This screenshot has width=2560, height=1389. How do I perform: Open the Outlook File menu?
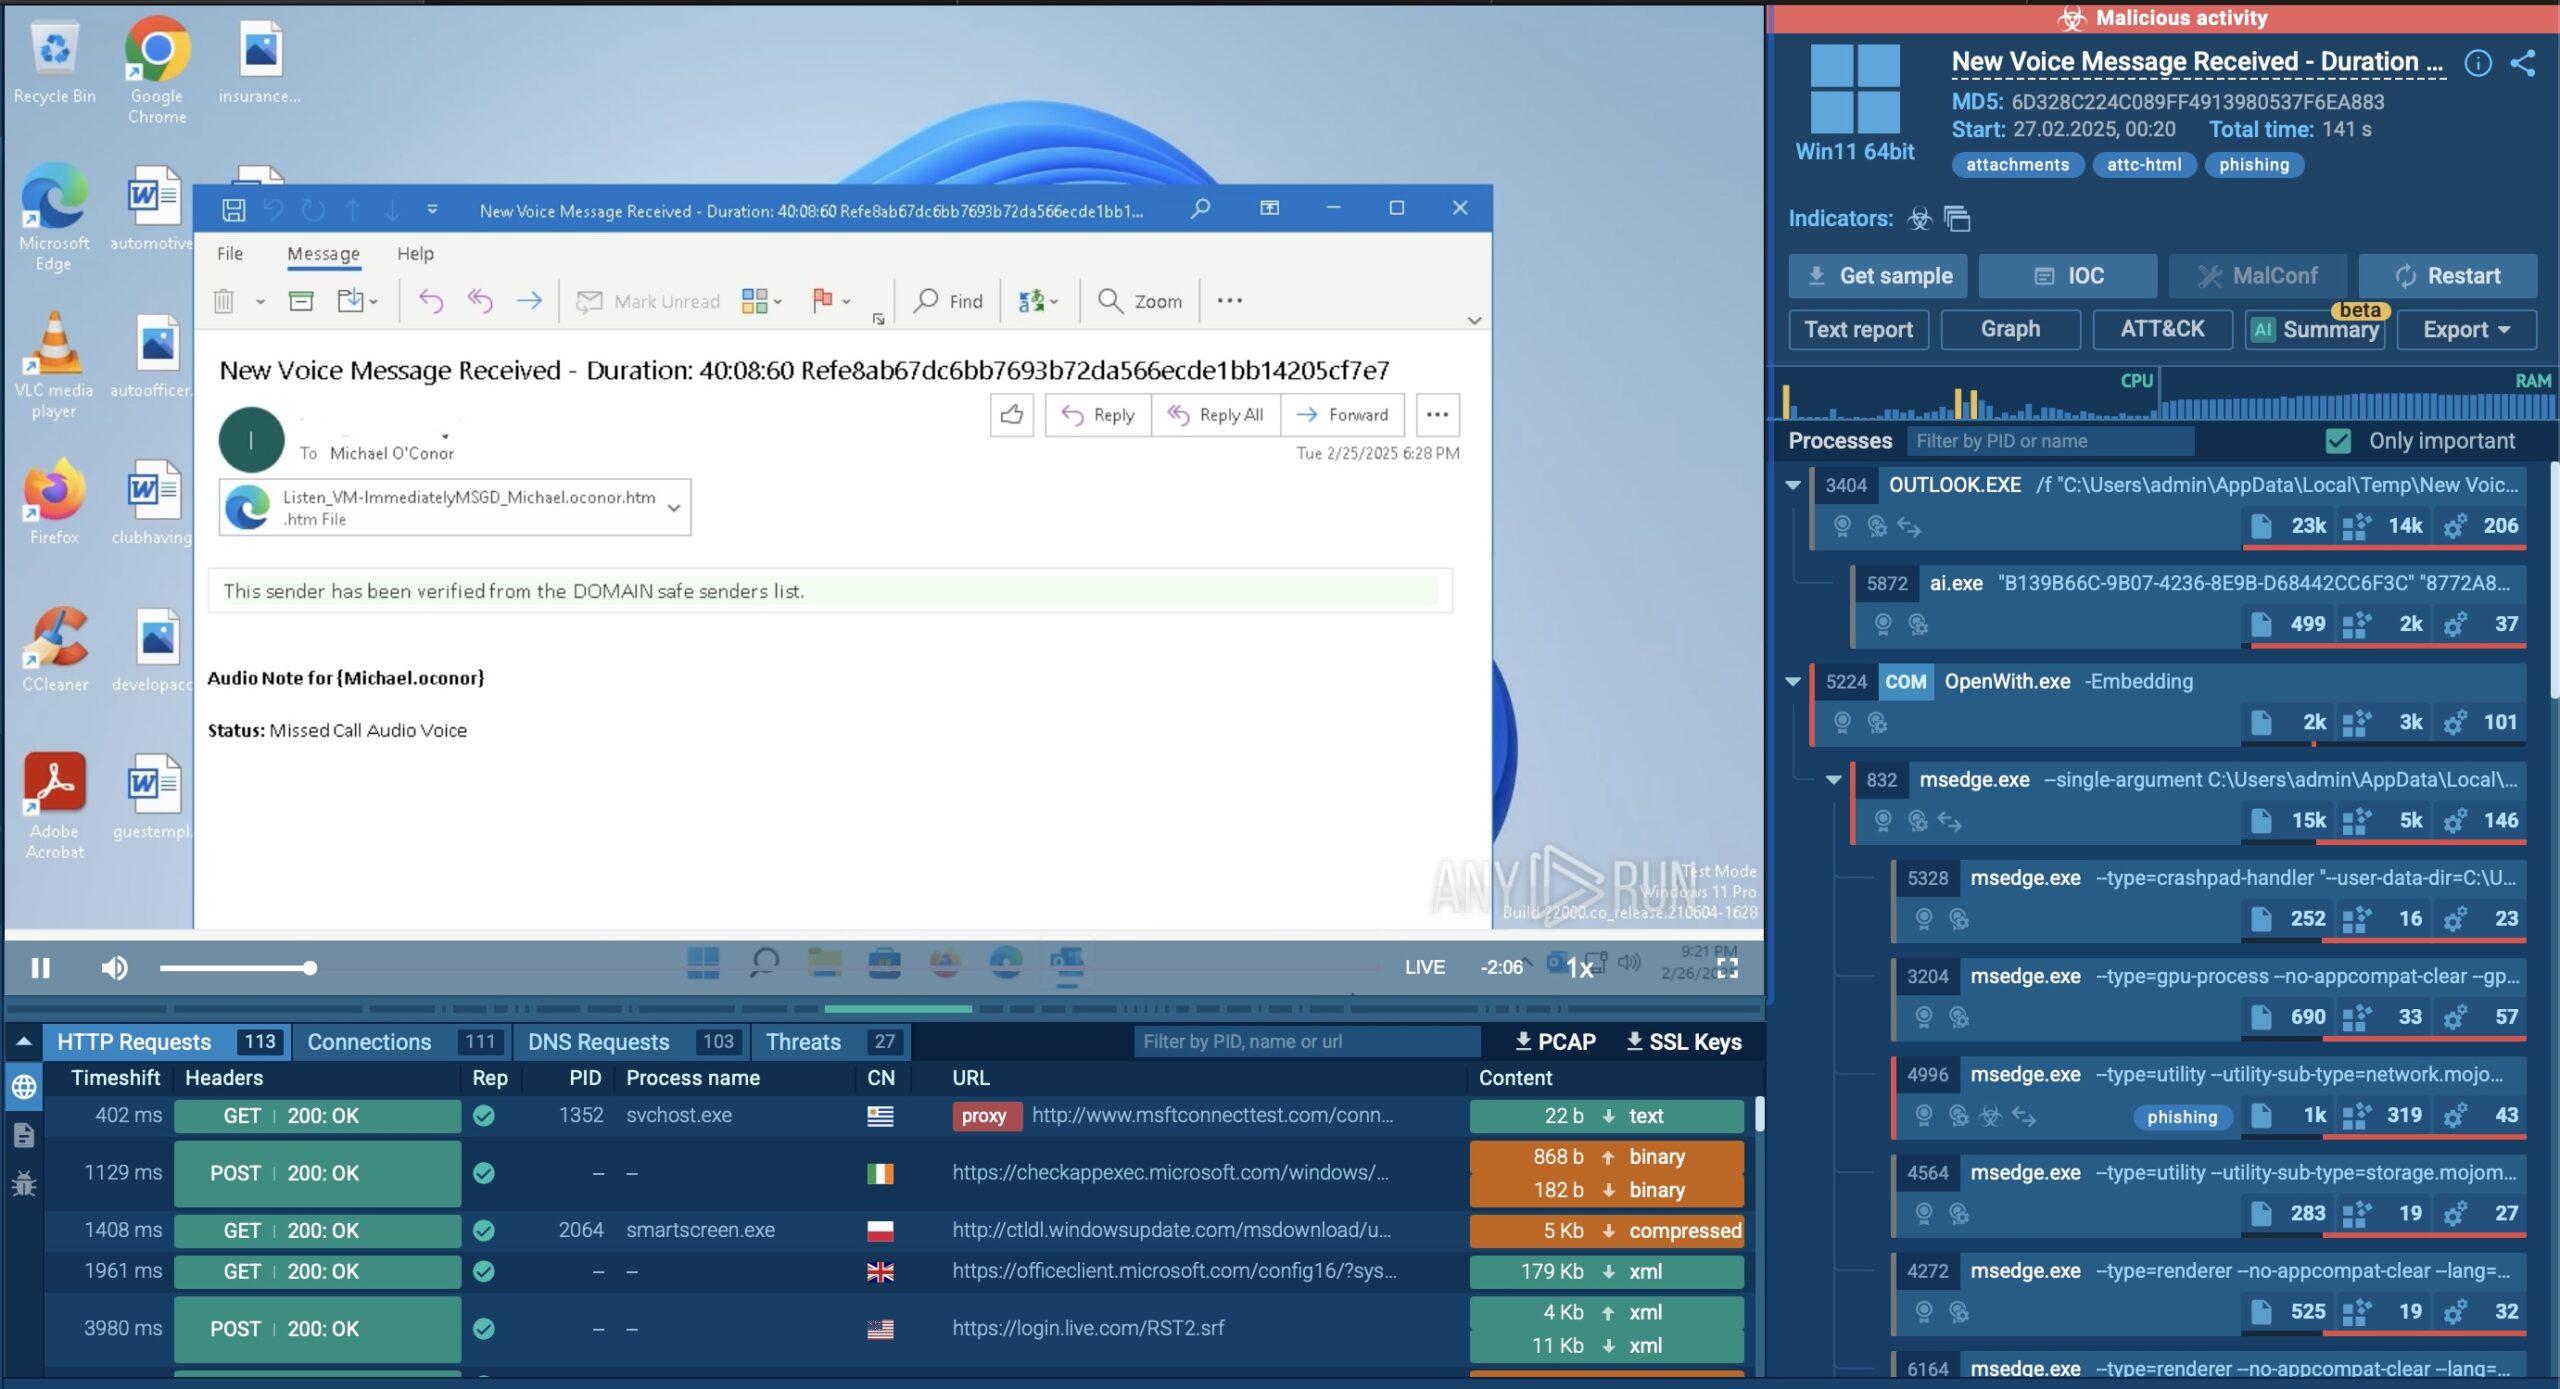point(230,253)
